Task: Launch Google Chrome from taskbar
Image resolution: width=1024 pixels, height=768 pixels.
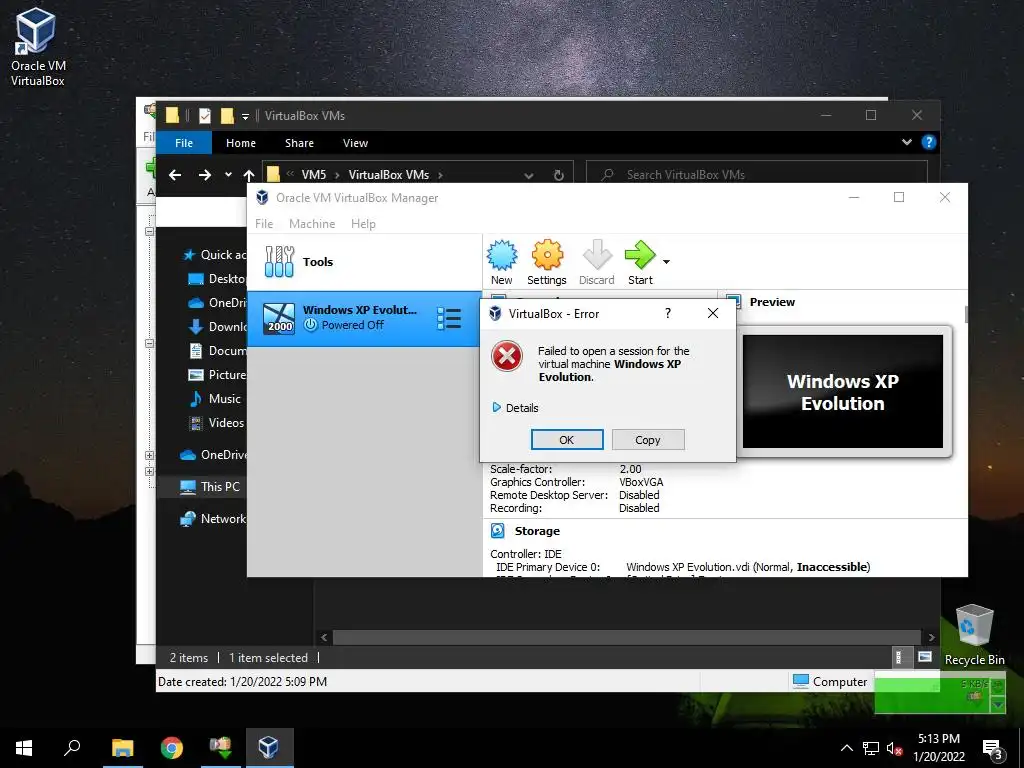Action: (x=172, y=747)
